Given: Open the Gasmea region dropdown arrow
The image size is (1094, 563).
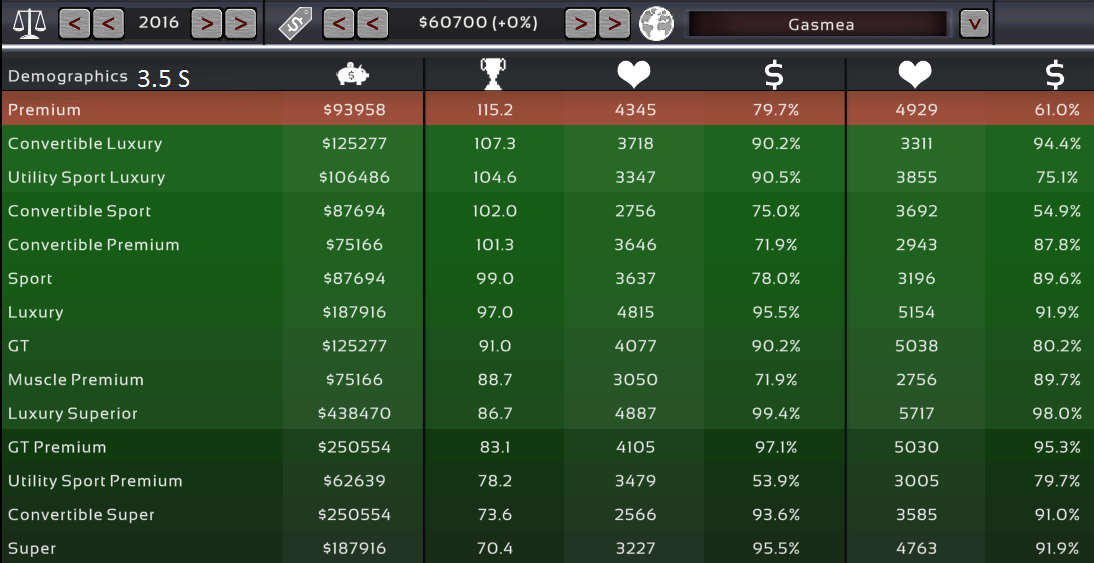Looking at the screenshot, I should click(x=974, y=23).
